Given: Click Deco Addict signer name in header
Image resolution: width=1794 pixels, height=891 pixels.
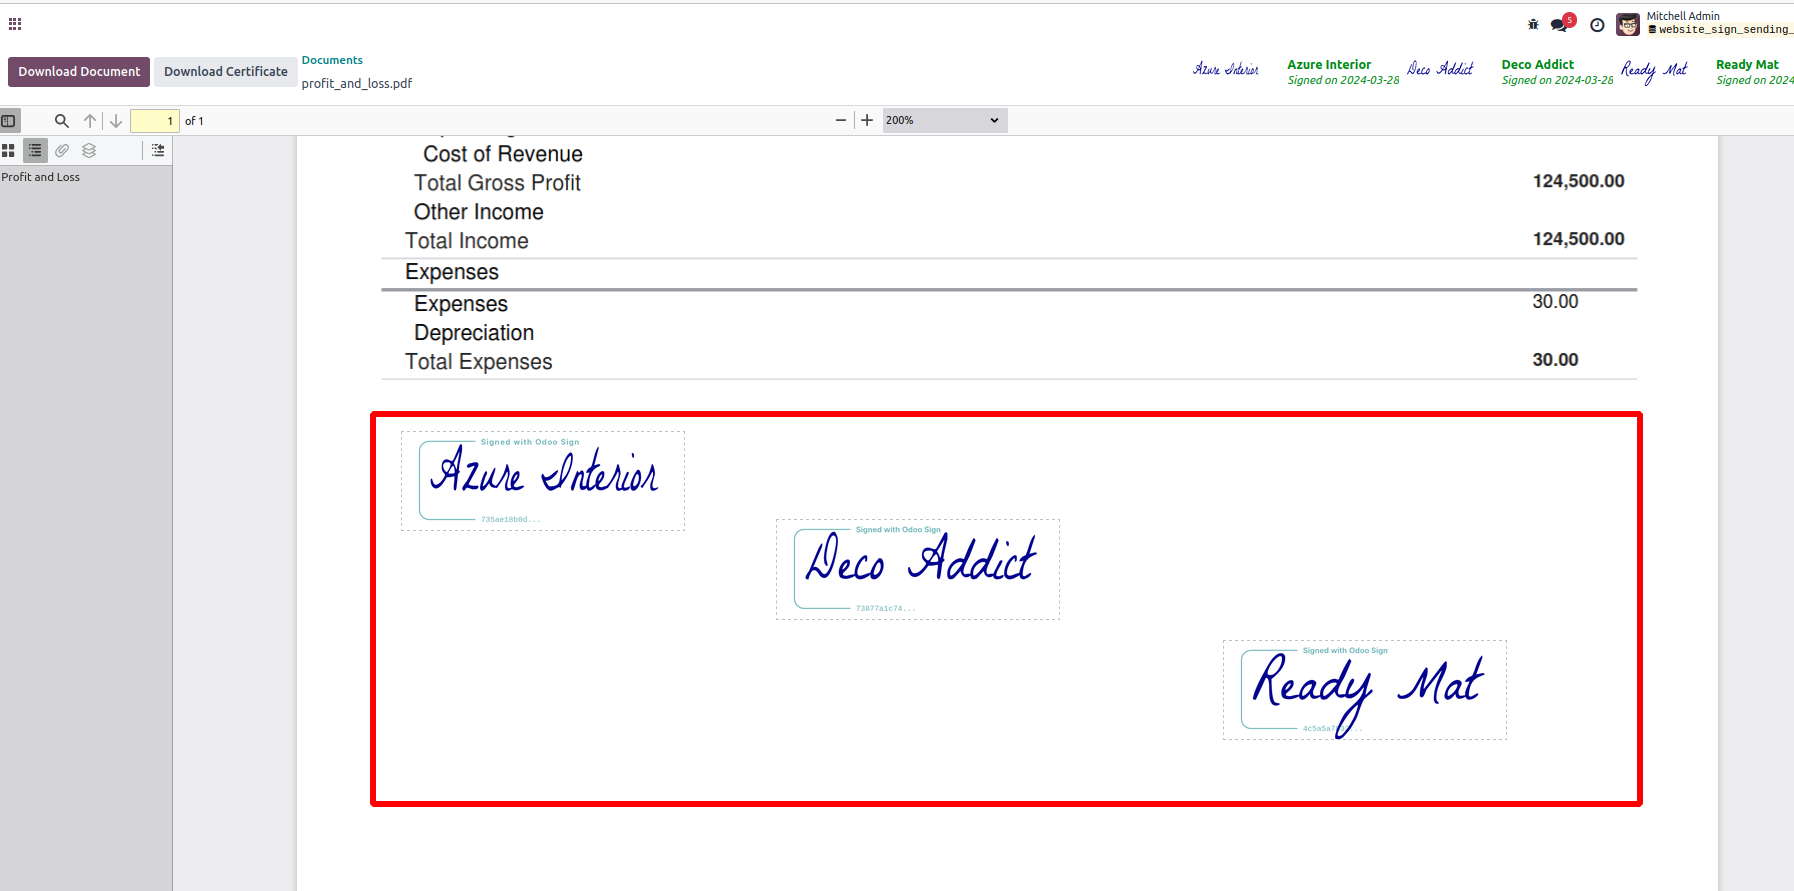Looking at the screenshot, I should tap(1538, 64).
